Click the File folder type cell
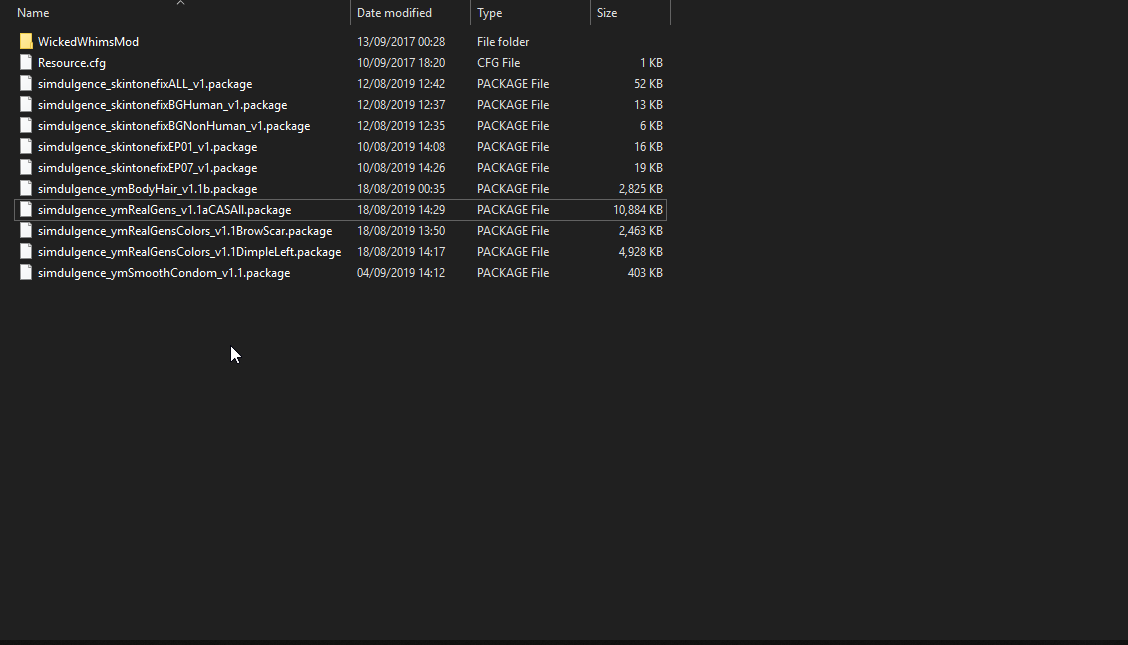Screen dimensions: 1128x645 (503, 42)
